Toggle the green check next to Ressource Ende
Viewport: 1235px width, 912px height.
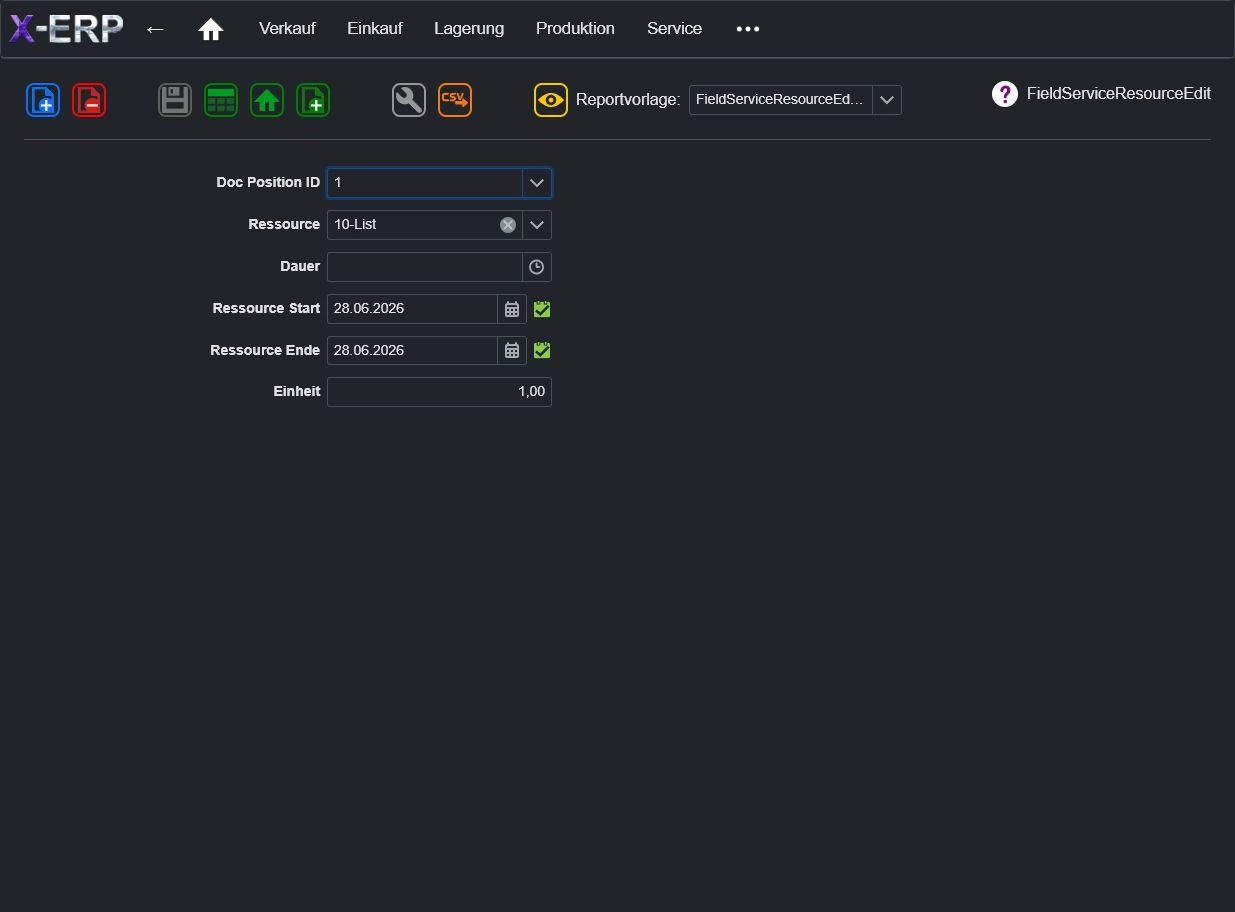click(x=542, y=350)
